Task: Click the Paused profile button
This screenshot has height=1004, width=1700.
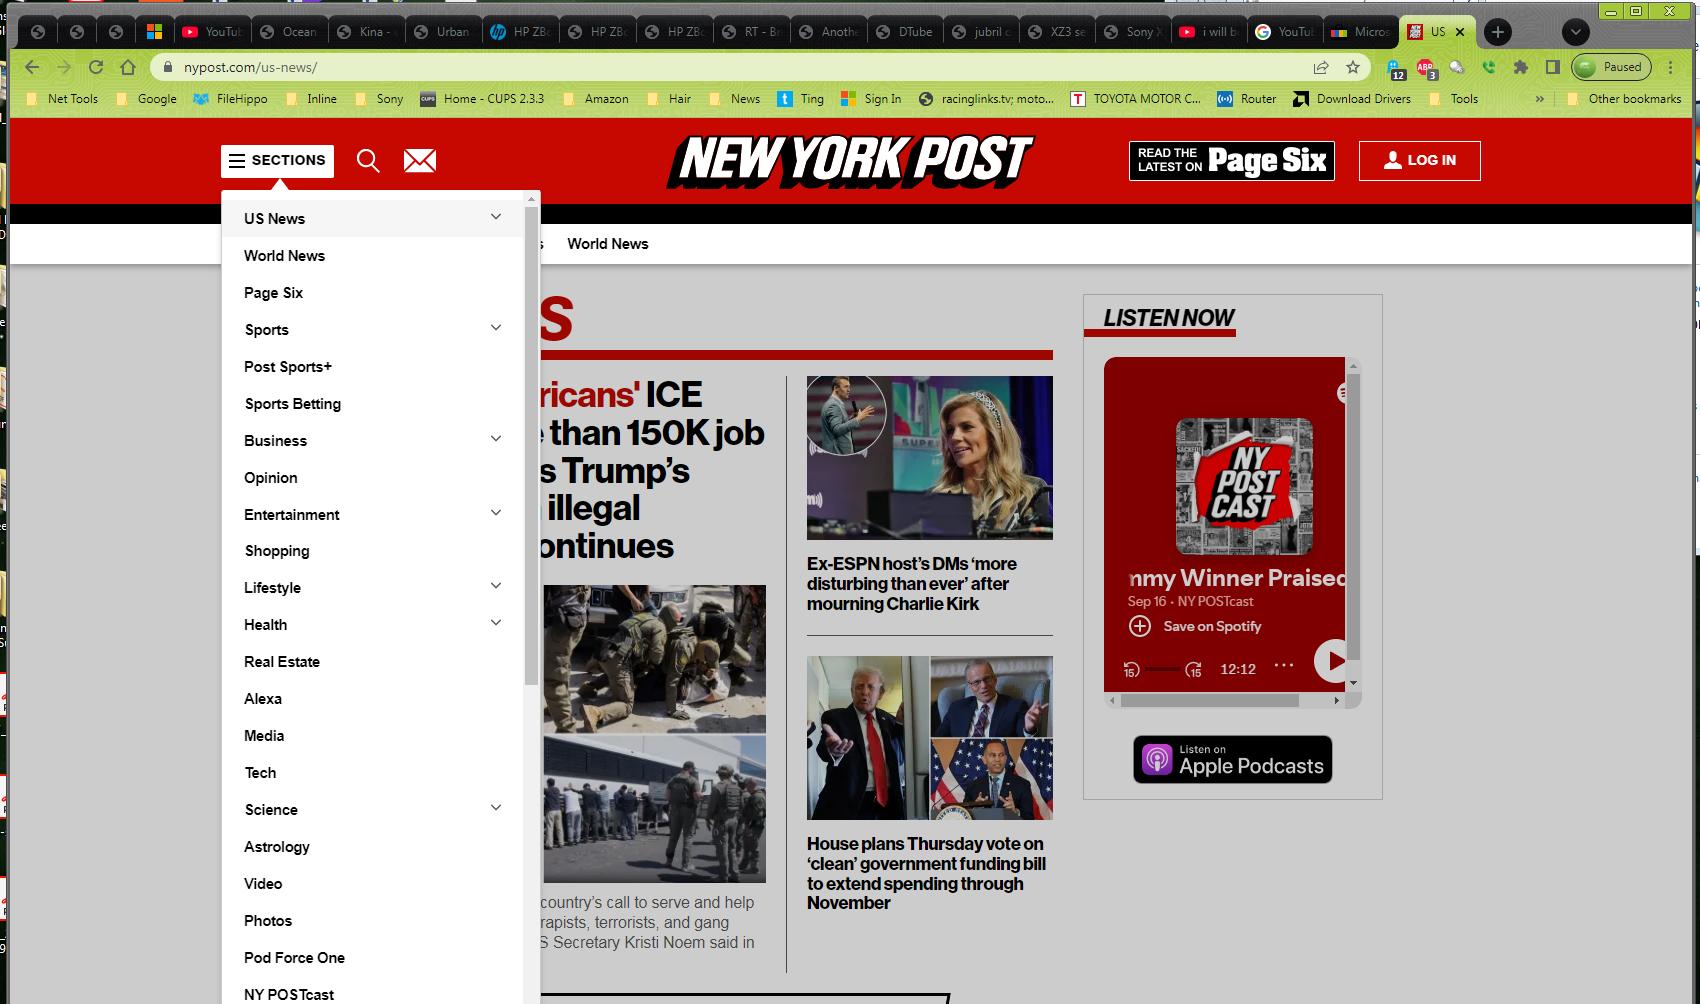Action: click(1612, 67)
